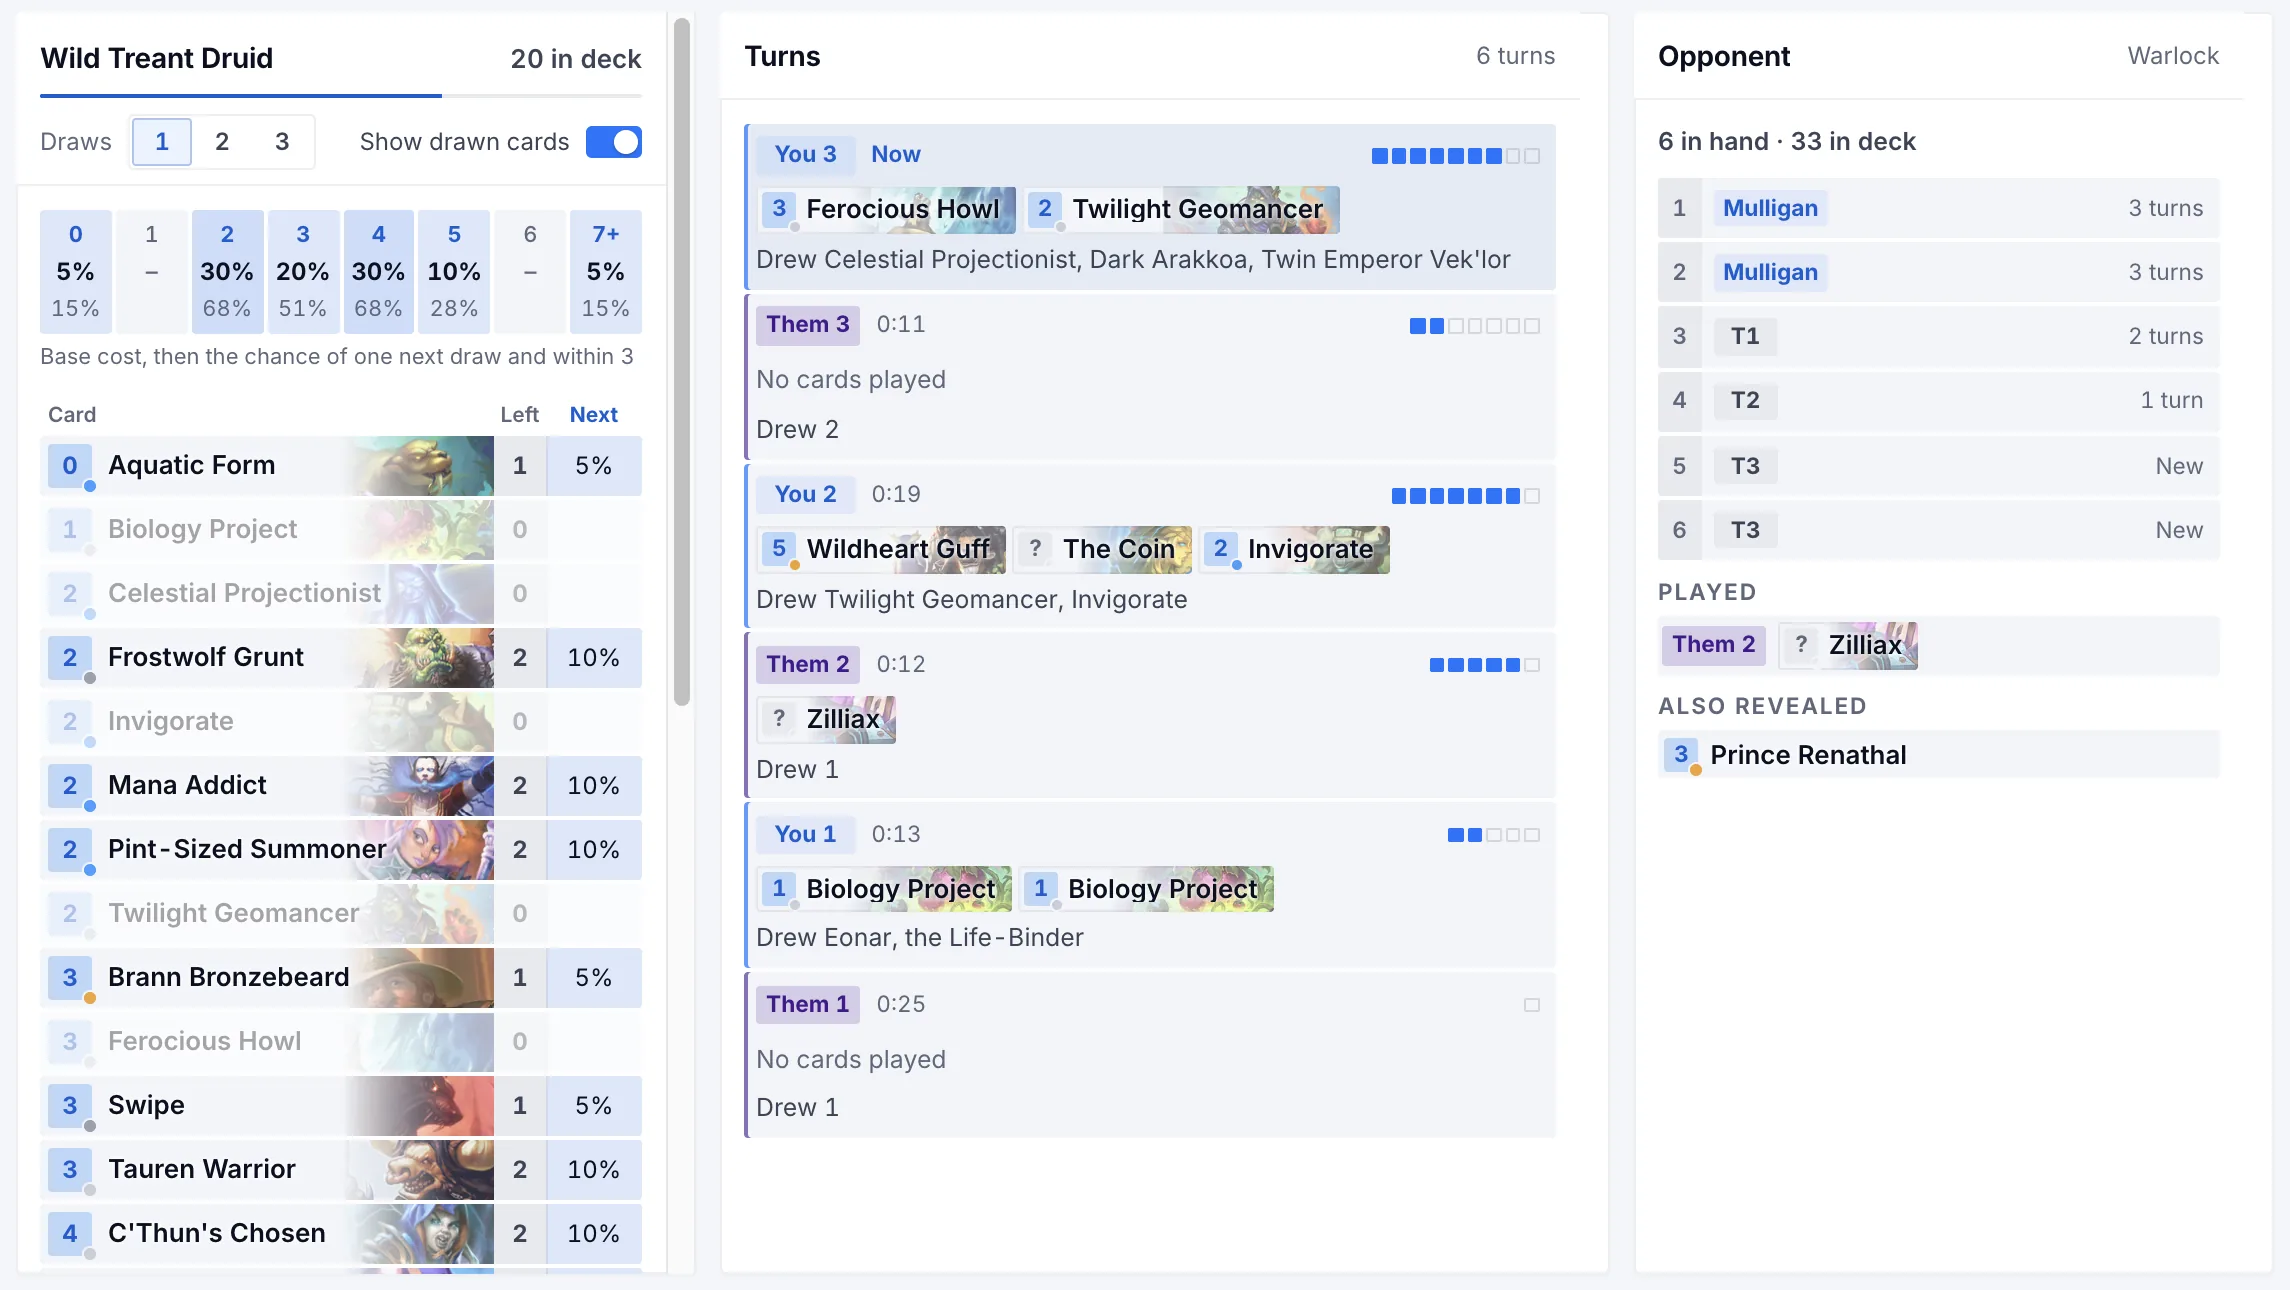Select the You 2 turn label
This screenshot has width=2290, height=1290.
tap(805, 494)
